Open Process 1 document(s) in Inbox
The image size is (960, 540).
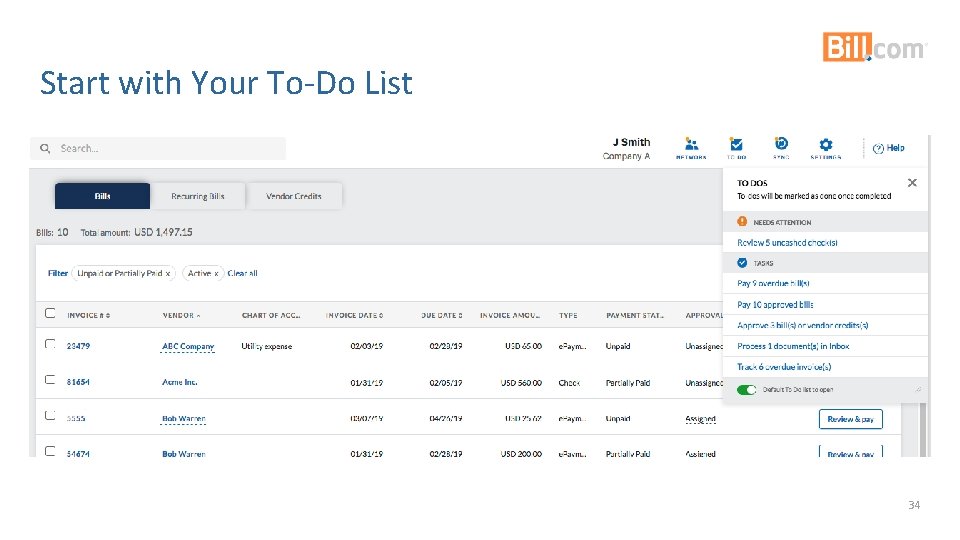pyautogui.click(x=793, y=346)
